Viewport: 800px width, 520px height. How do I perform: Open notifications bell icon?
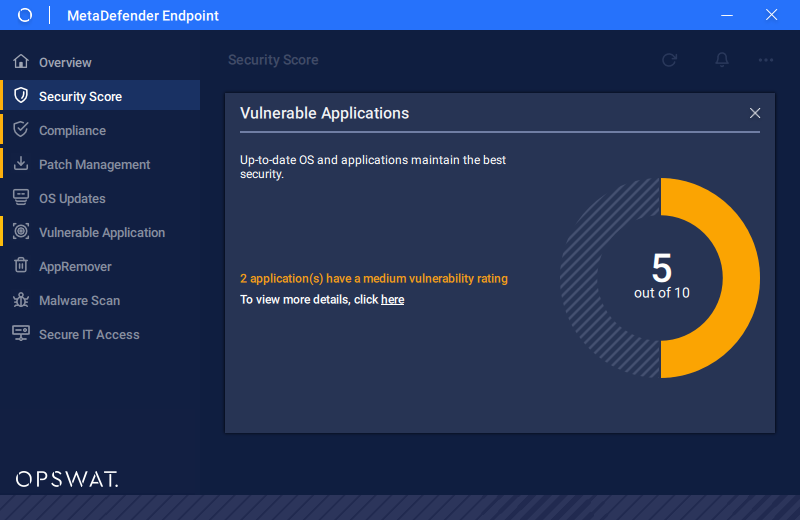tap(721, 60)
